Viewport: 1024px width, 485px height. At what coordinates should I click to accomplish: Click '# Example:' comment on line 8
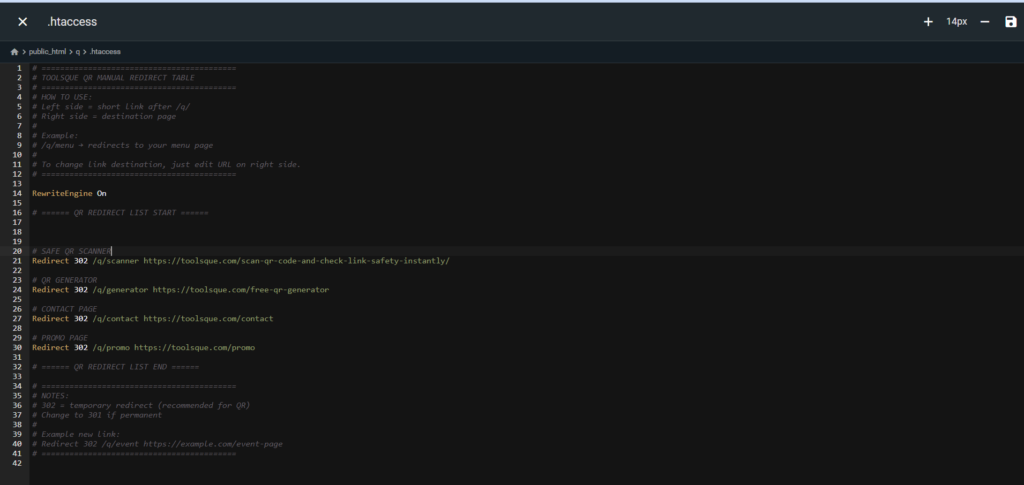[55, 135]
